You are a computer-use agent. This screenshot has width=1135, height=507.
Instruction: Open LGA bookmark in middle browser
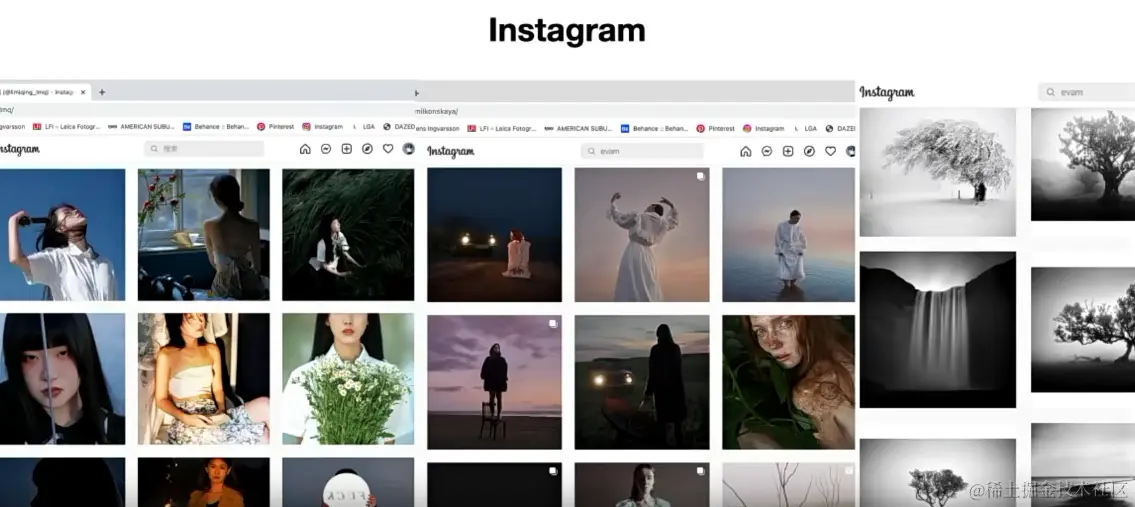[x=806, y=128]
